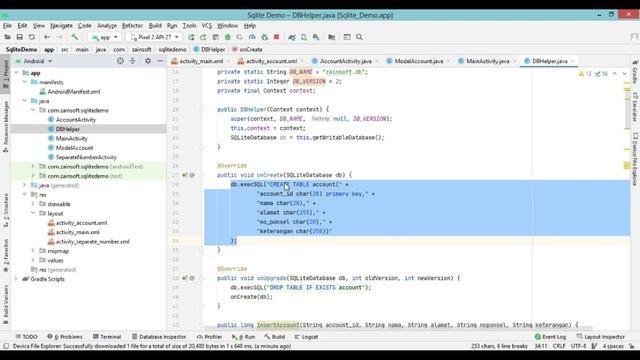This screenshot has height=360, width=640.
Task: Click the warnings indicator in the editor corner
Action: pos(585,74)
